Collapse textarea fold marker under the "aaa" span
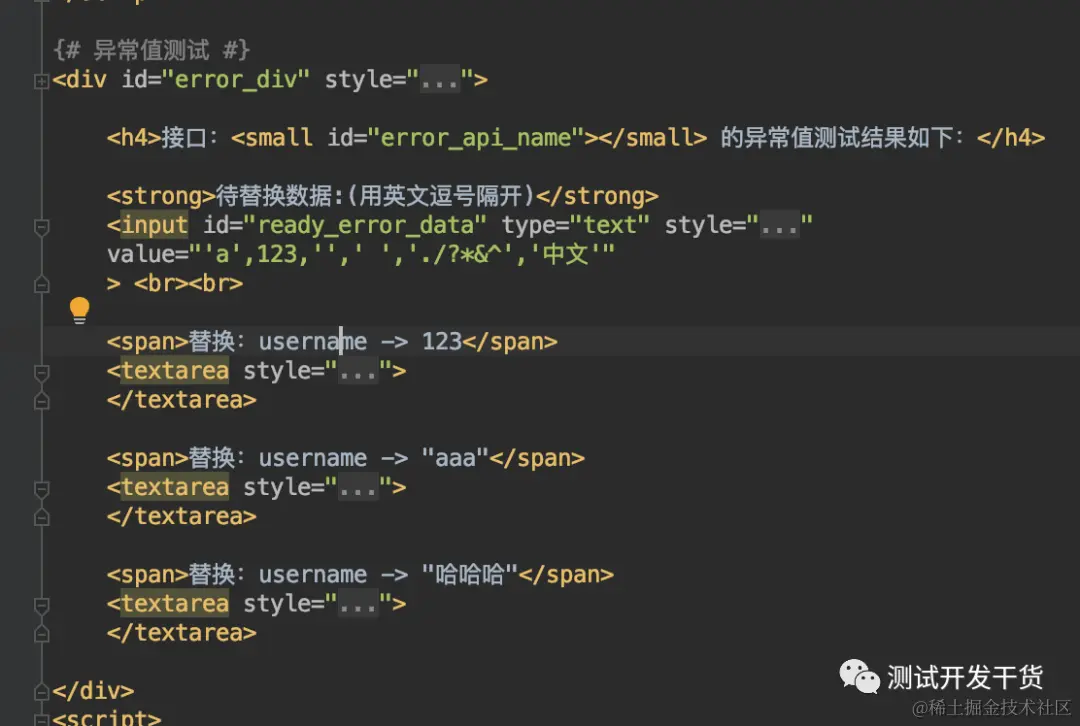The height and width of the screenshot is (726, 1080). click(41, 489)
